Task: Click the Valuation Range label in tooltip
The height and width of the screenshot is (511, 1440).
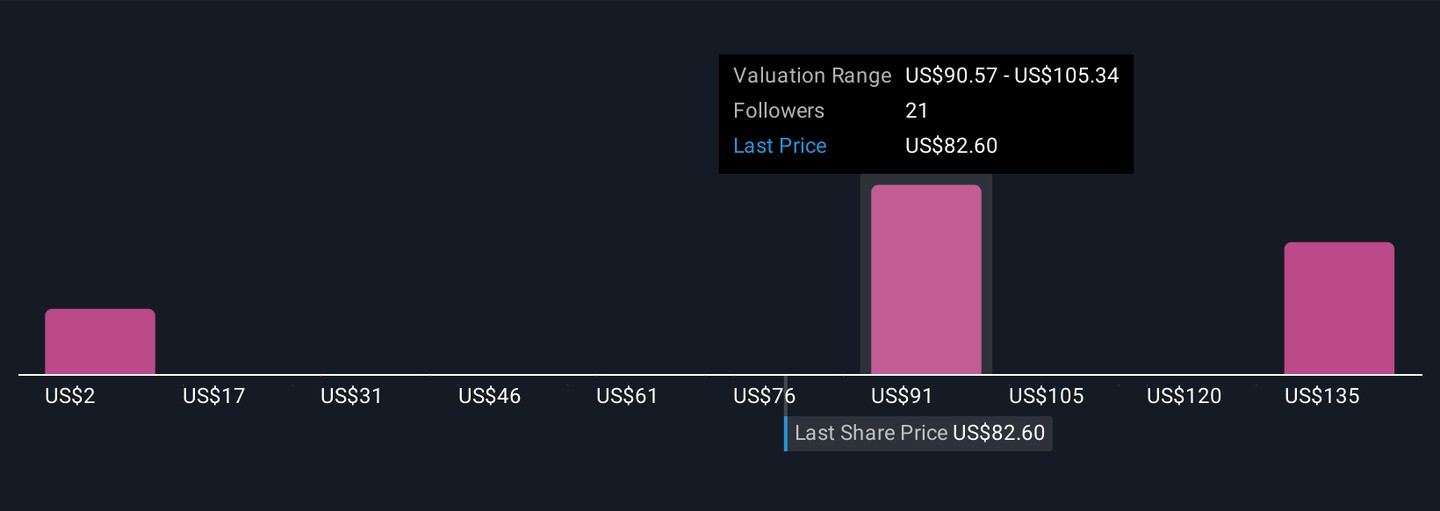Action: (812, 76)
